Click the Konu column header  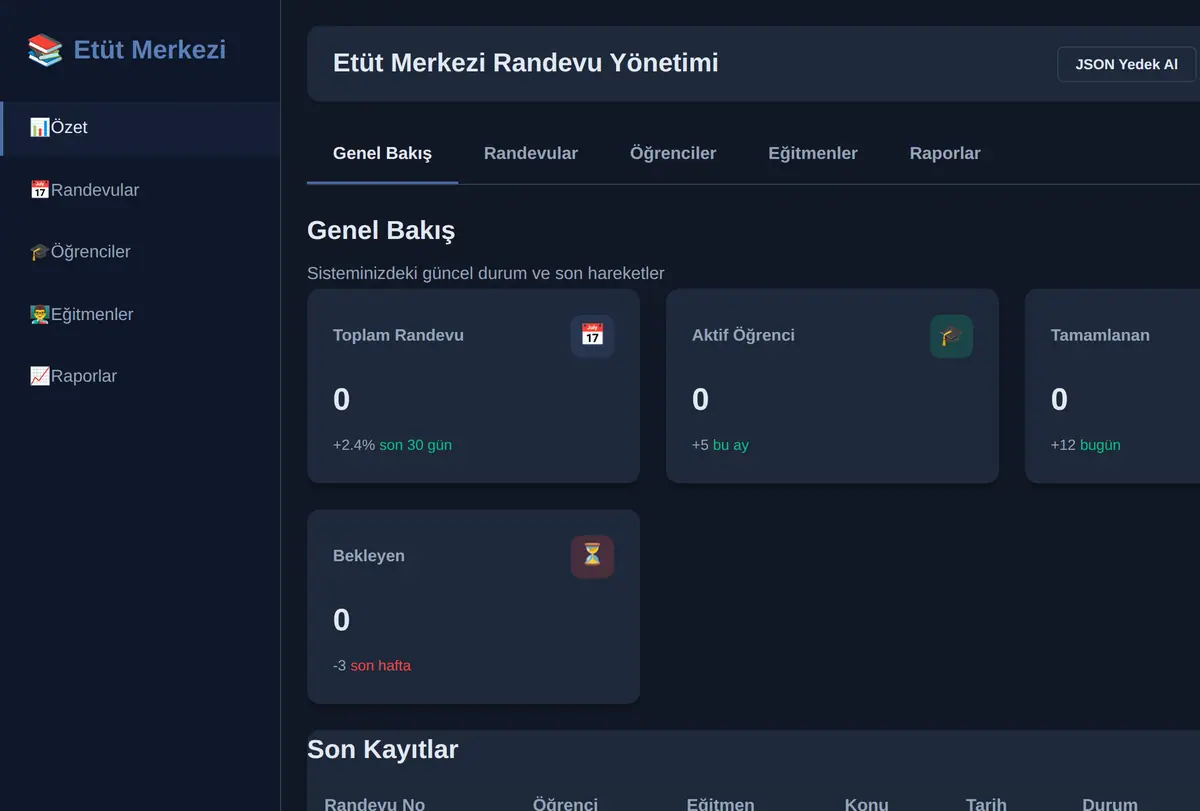(866, 804)
